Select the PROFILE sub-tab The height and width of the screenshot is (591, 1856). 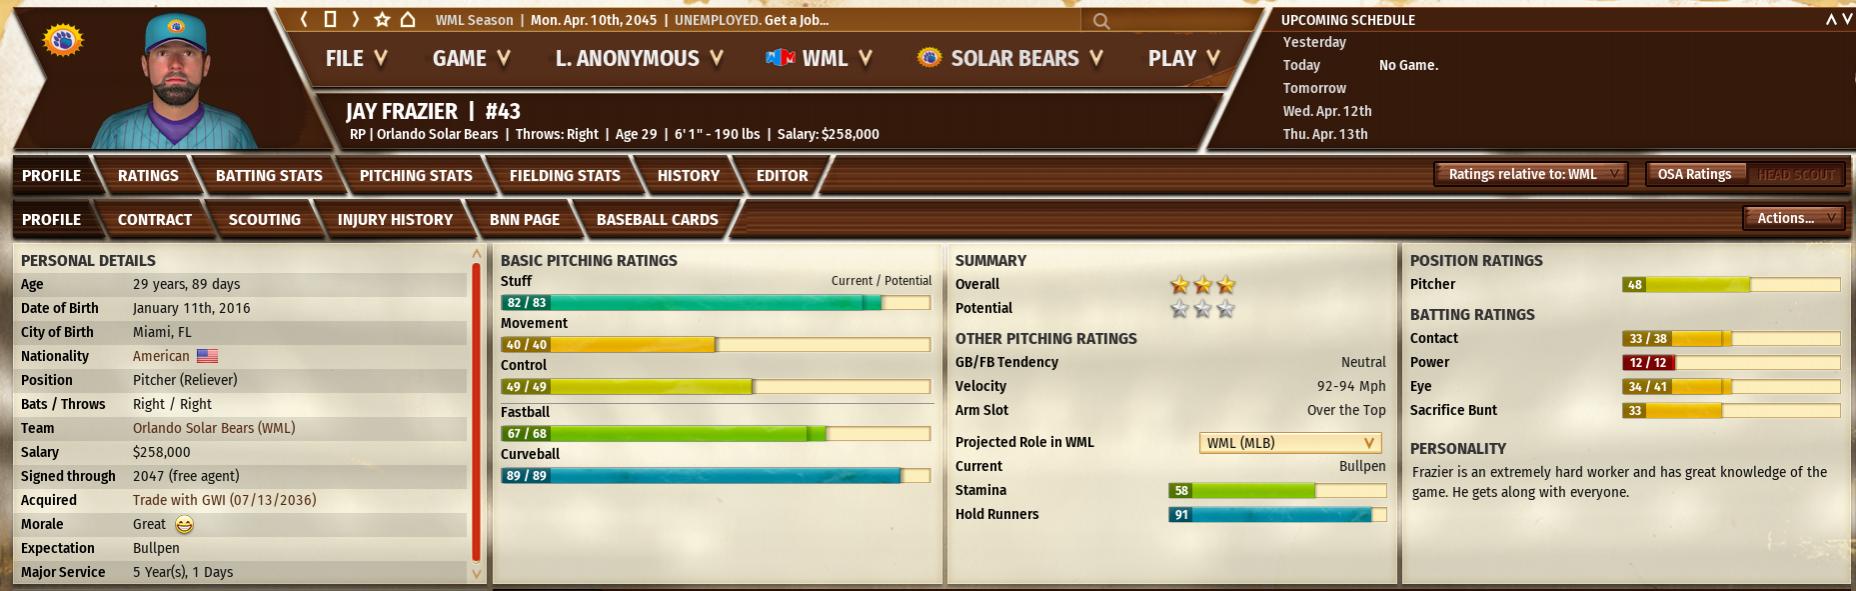52,219
